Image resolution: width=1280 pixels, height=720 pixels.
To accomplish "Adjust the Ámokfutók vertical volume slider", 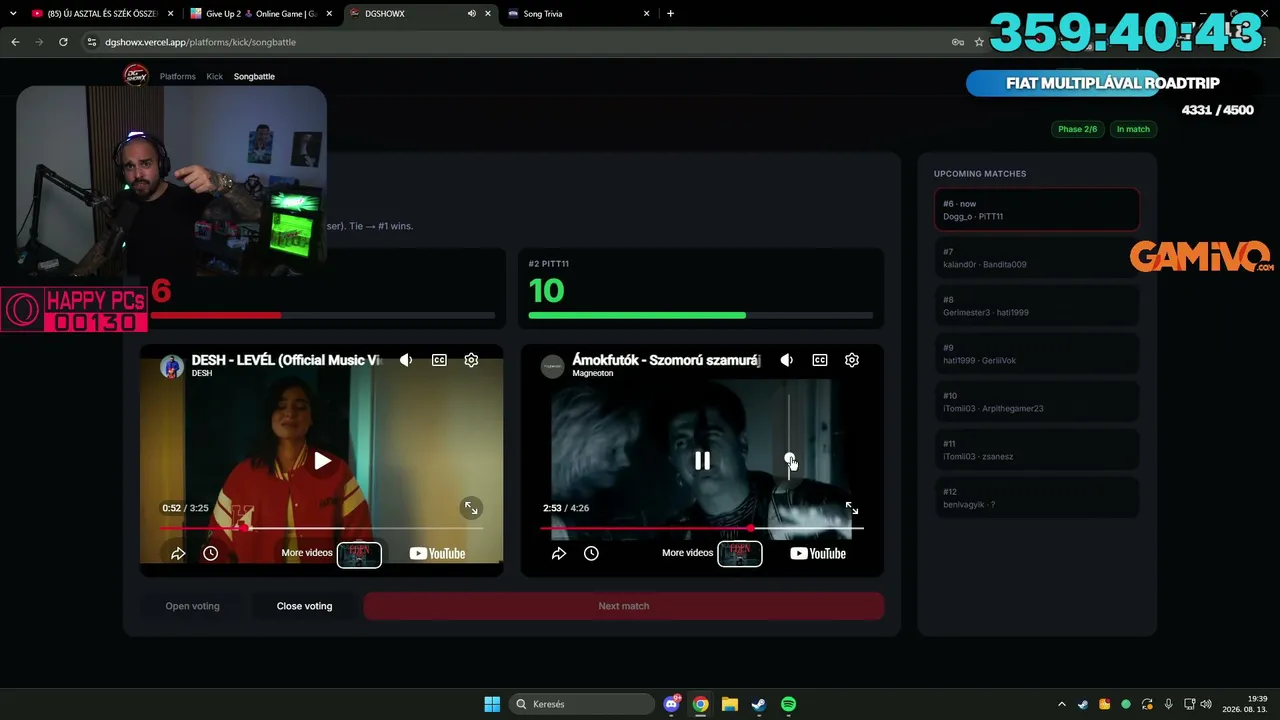I will (789, 437).
